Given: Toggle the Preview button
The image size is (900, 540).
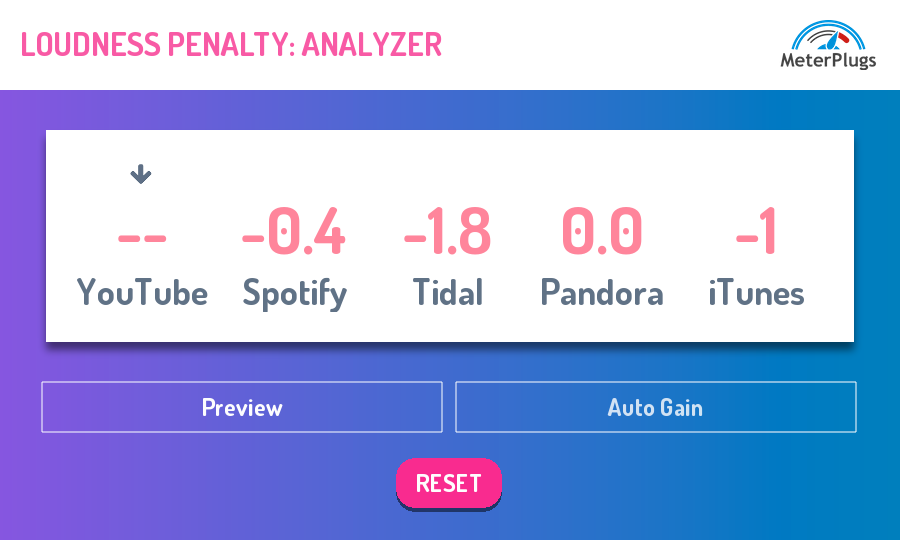Looking at the screenshot, I should pos(242,407).
